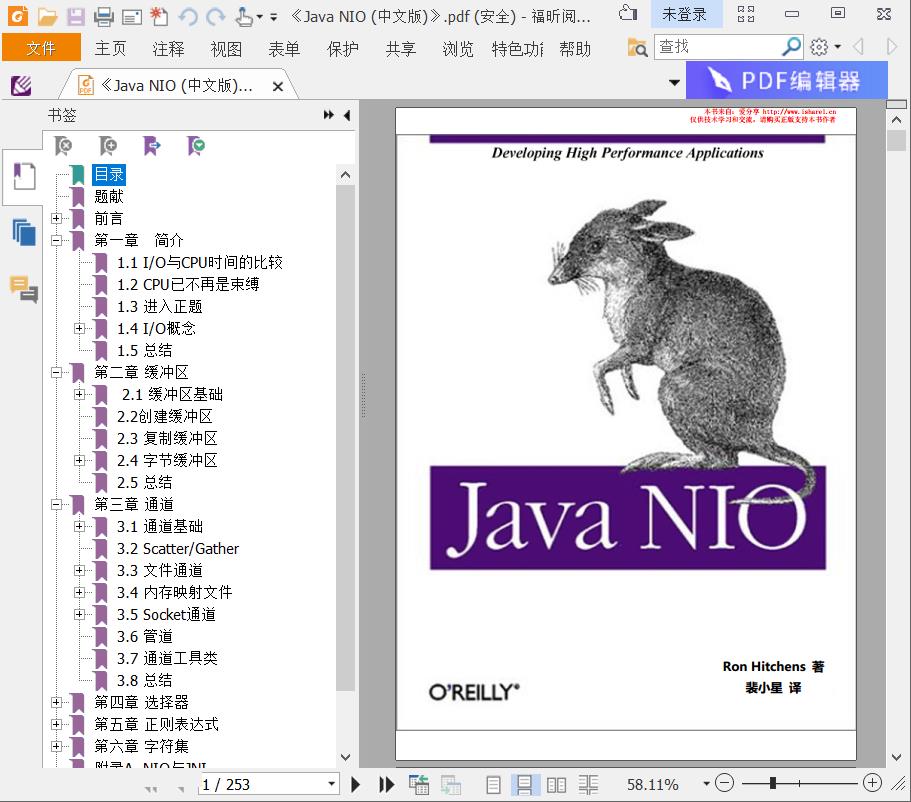Click the 未登录 login button

pos(684,14)
